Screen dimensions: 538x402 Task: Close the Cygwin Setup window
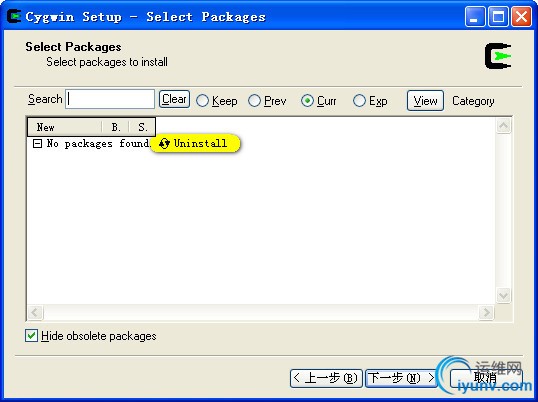522,16
